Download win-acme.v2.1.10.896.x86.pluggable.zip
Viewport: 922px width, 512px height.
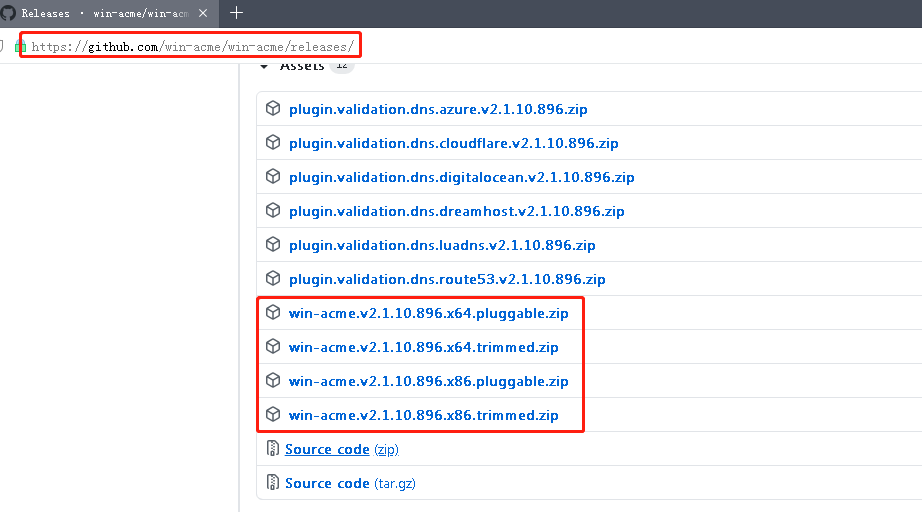429,382
